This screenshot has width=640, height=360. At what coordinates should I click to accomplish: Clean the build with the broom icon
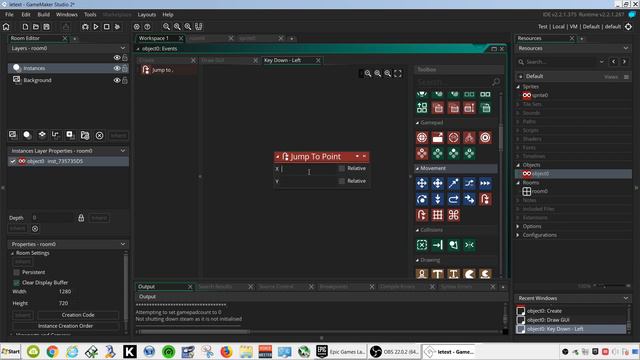coord(117,27)
